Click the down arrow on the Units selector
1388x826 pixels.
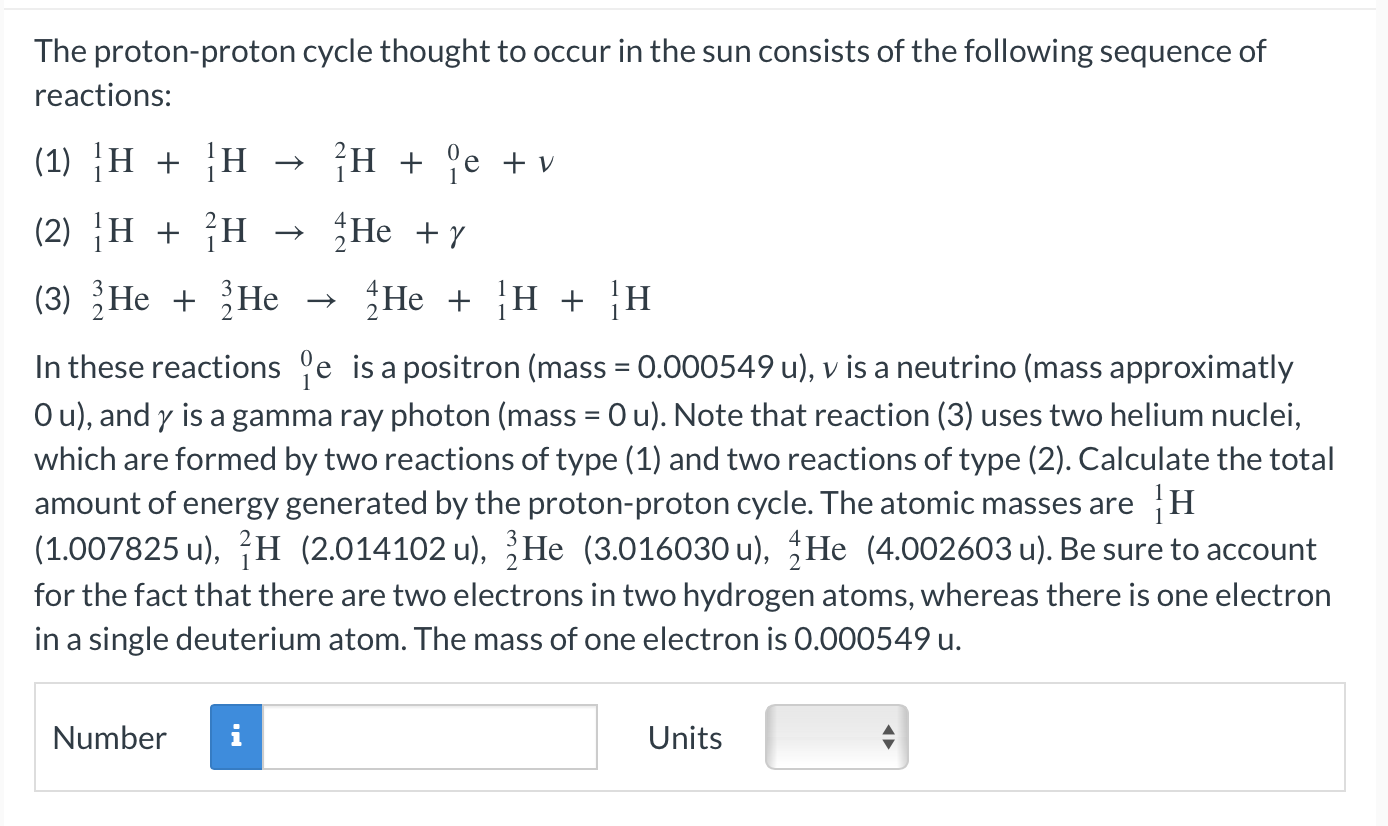point(886,745)
